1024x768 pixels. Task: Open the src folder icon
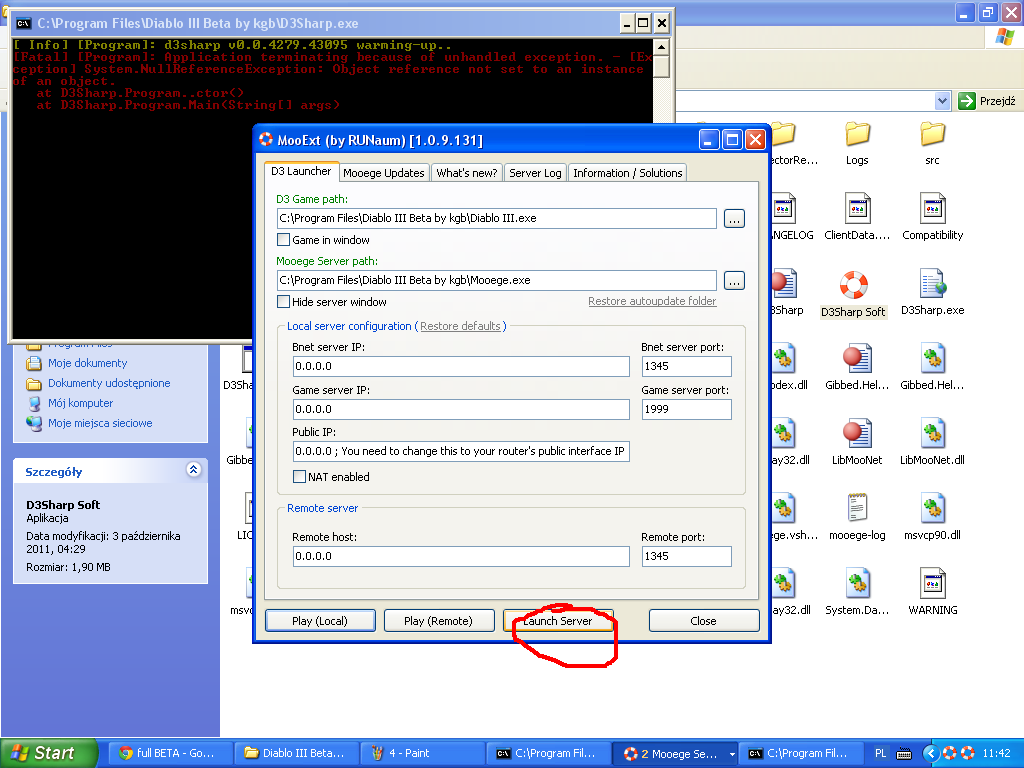[x=932, y=135]
